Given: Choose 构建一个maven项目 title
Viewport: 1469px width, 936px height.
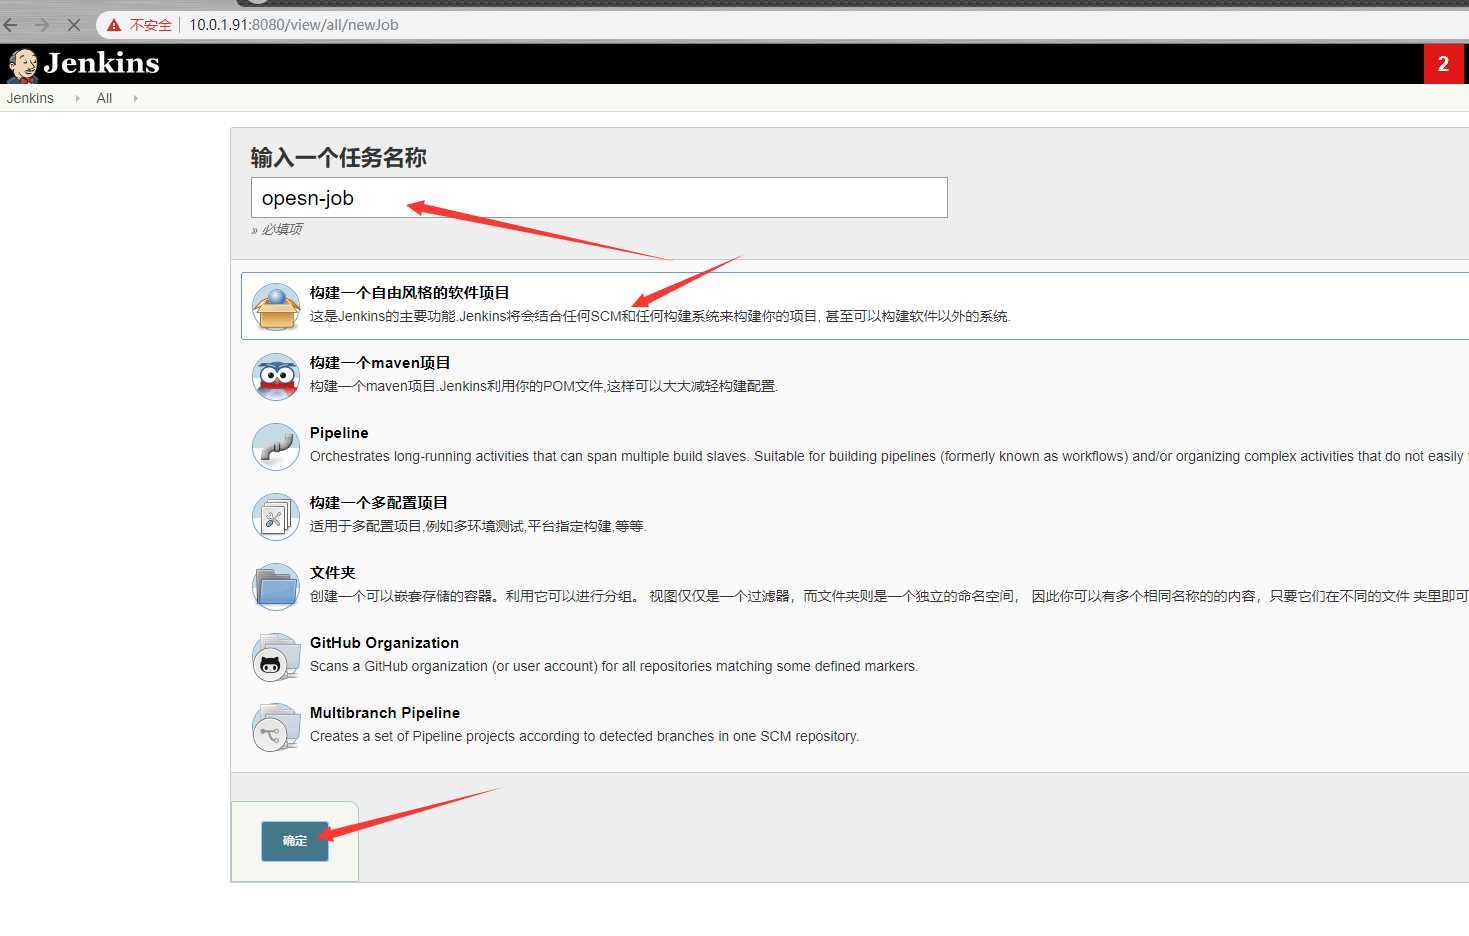Looking at the screenshot, I should point(380,363).
